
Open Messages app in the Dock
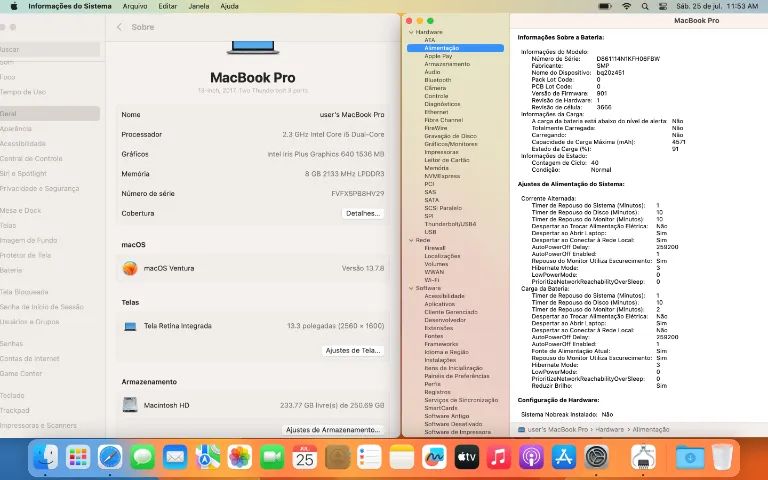point(143,457)
